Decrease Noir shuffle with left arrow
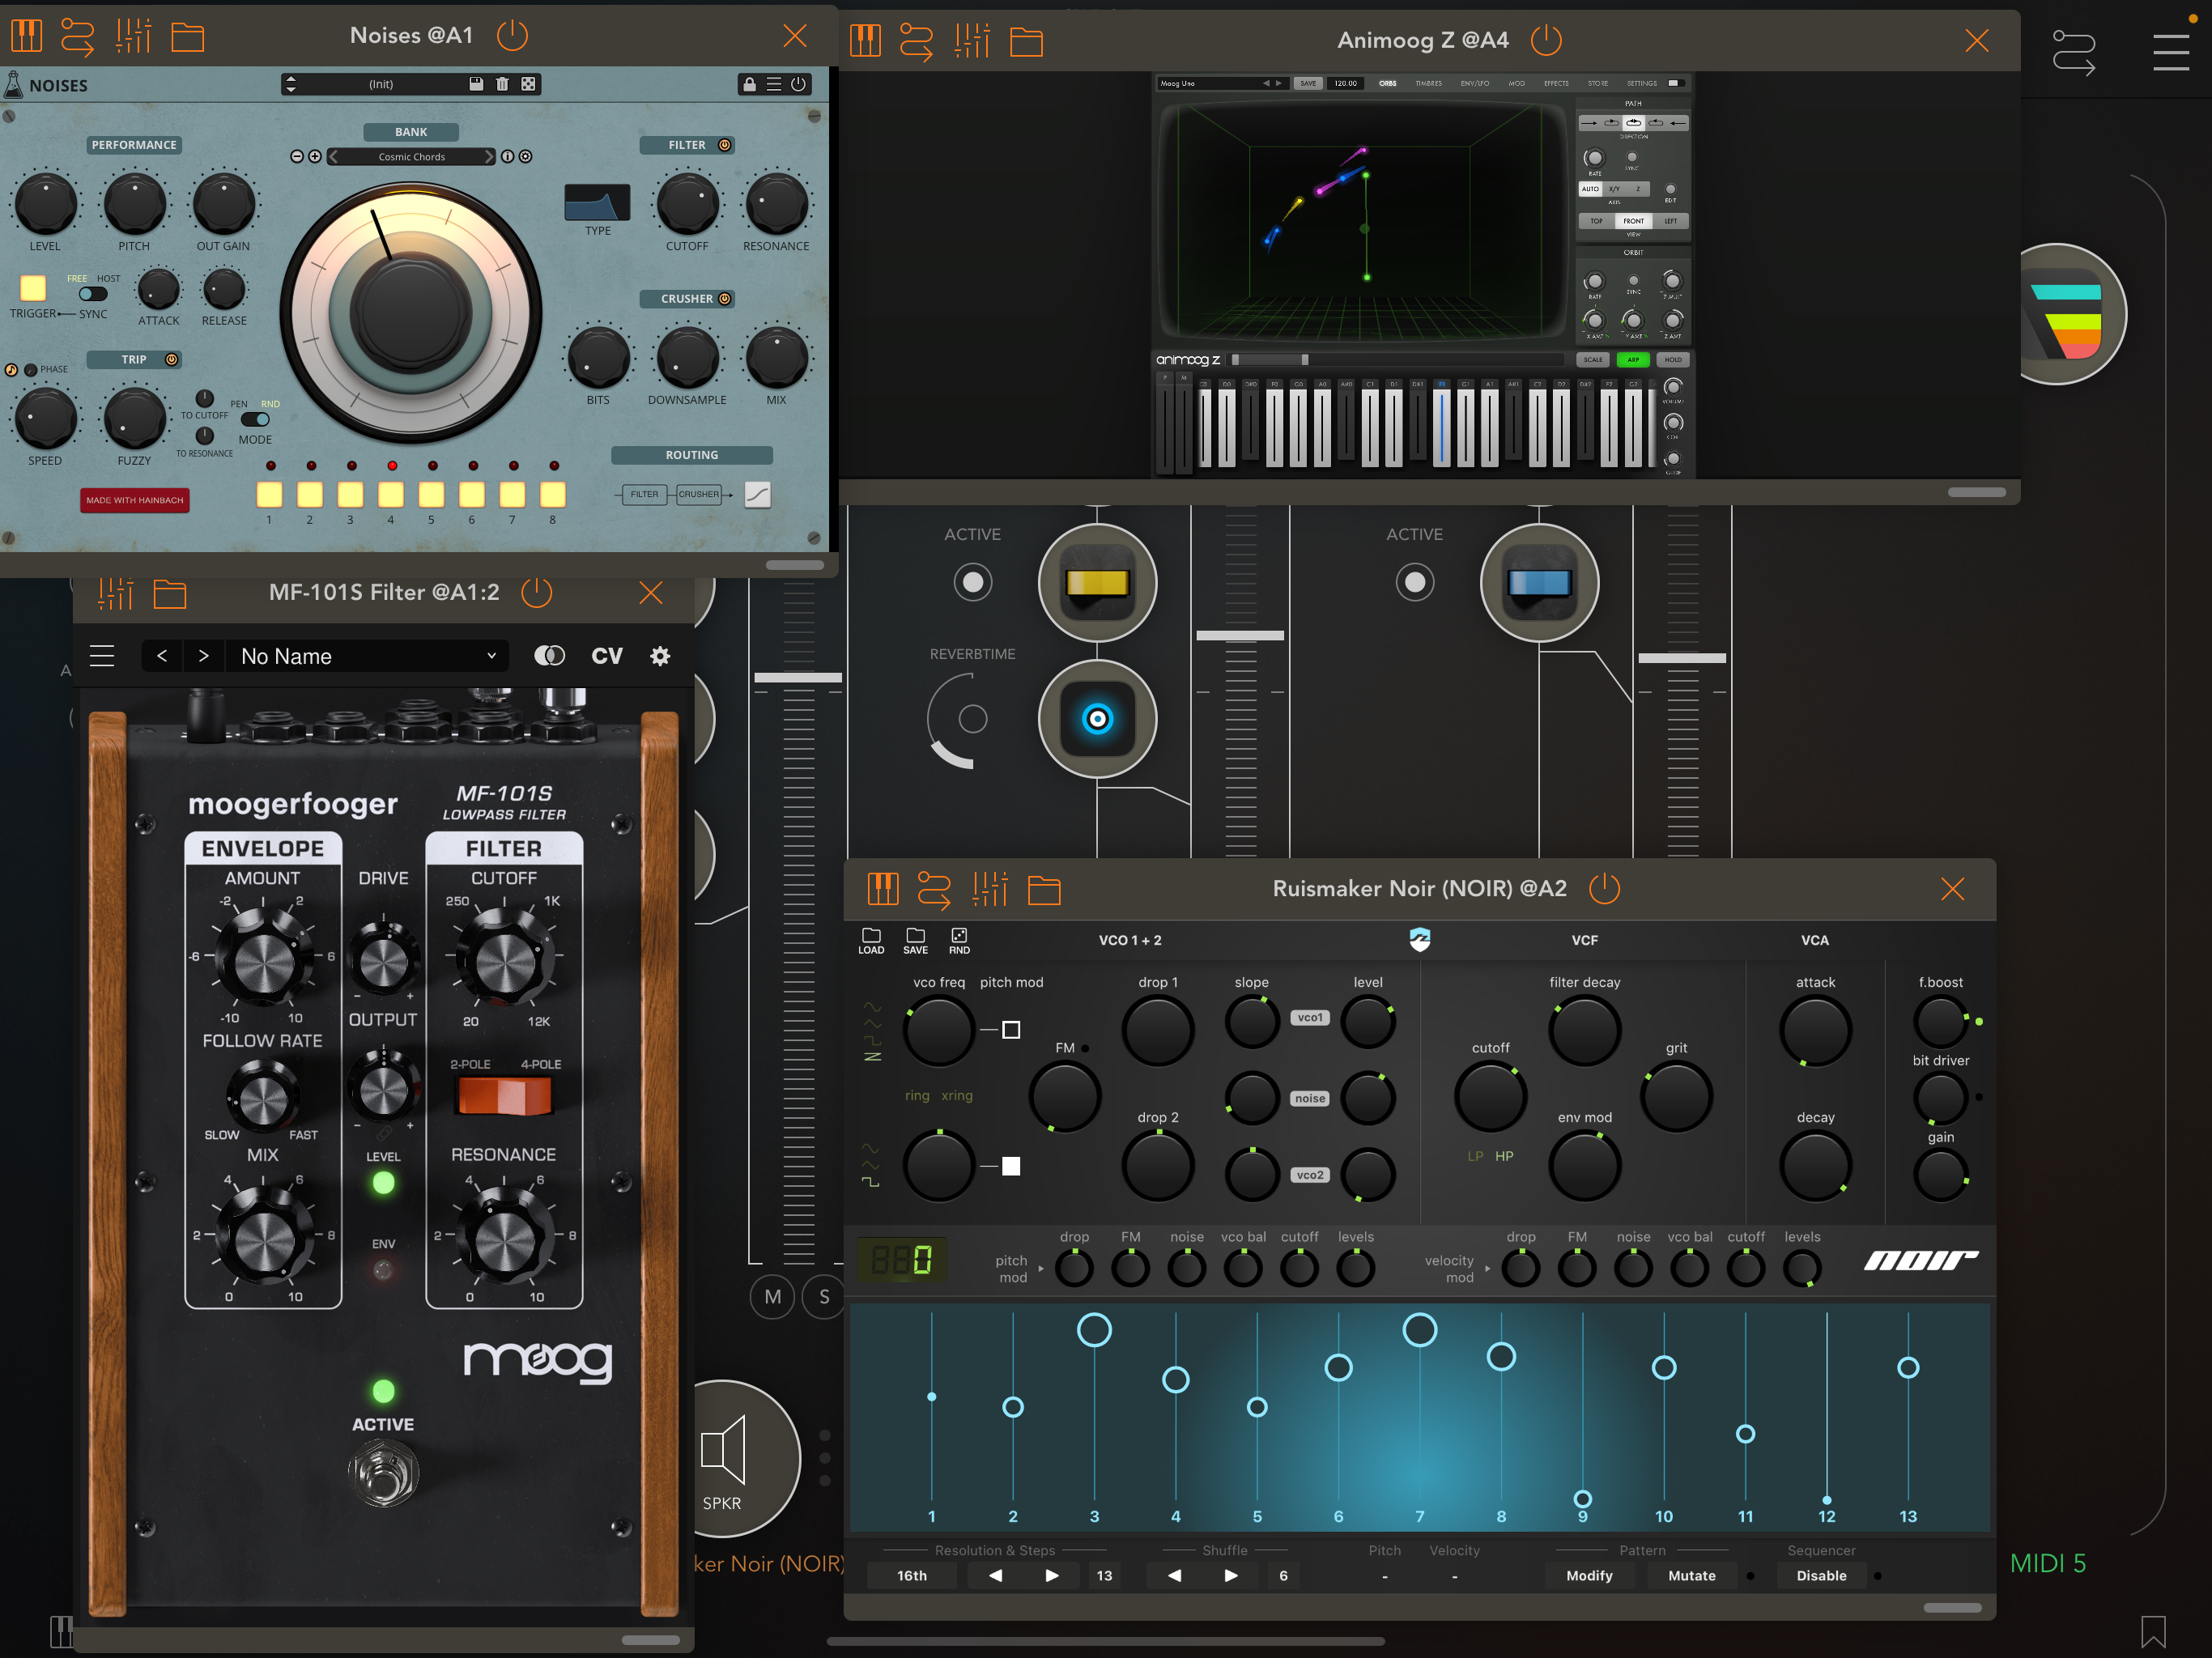2212x1658 pixels. click(x=1175, y=1575)
